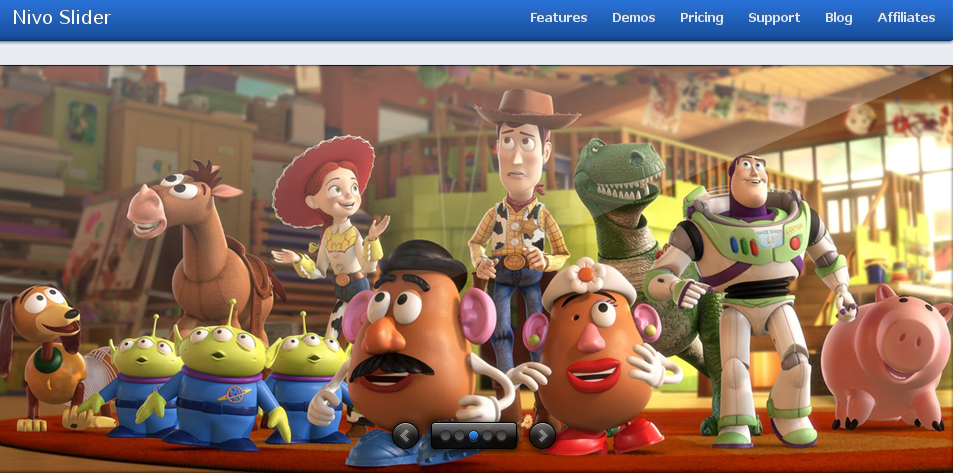Select the first slide dot
Image resolution: width=953 pixels, height=474 pixels.
446,436
